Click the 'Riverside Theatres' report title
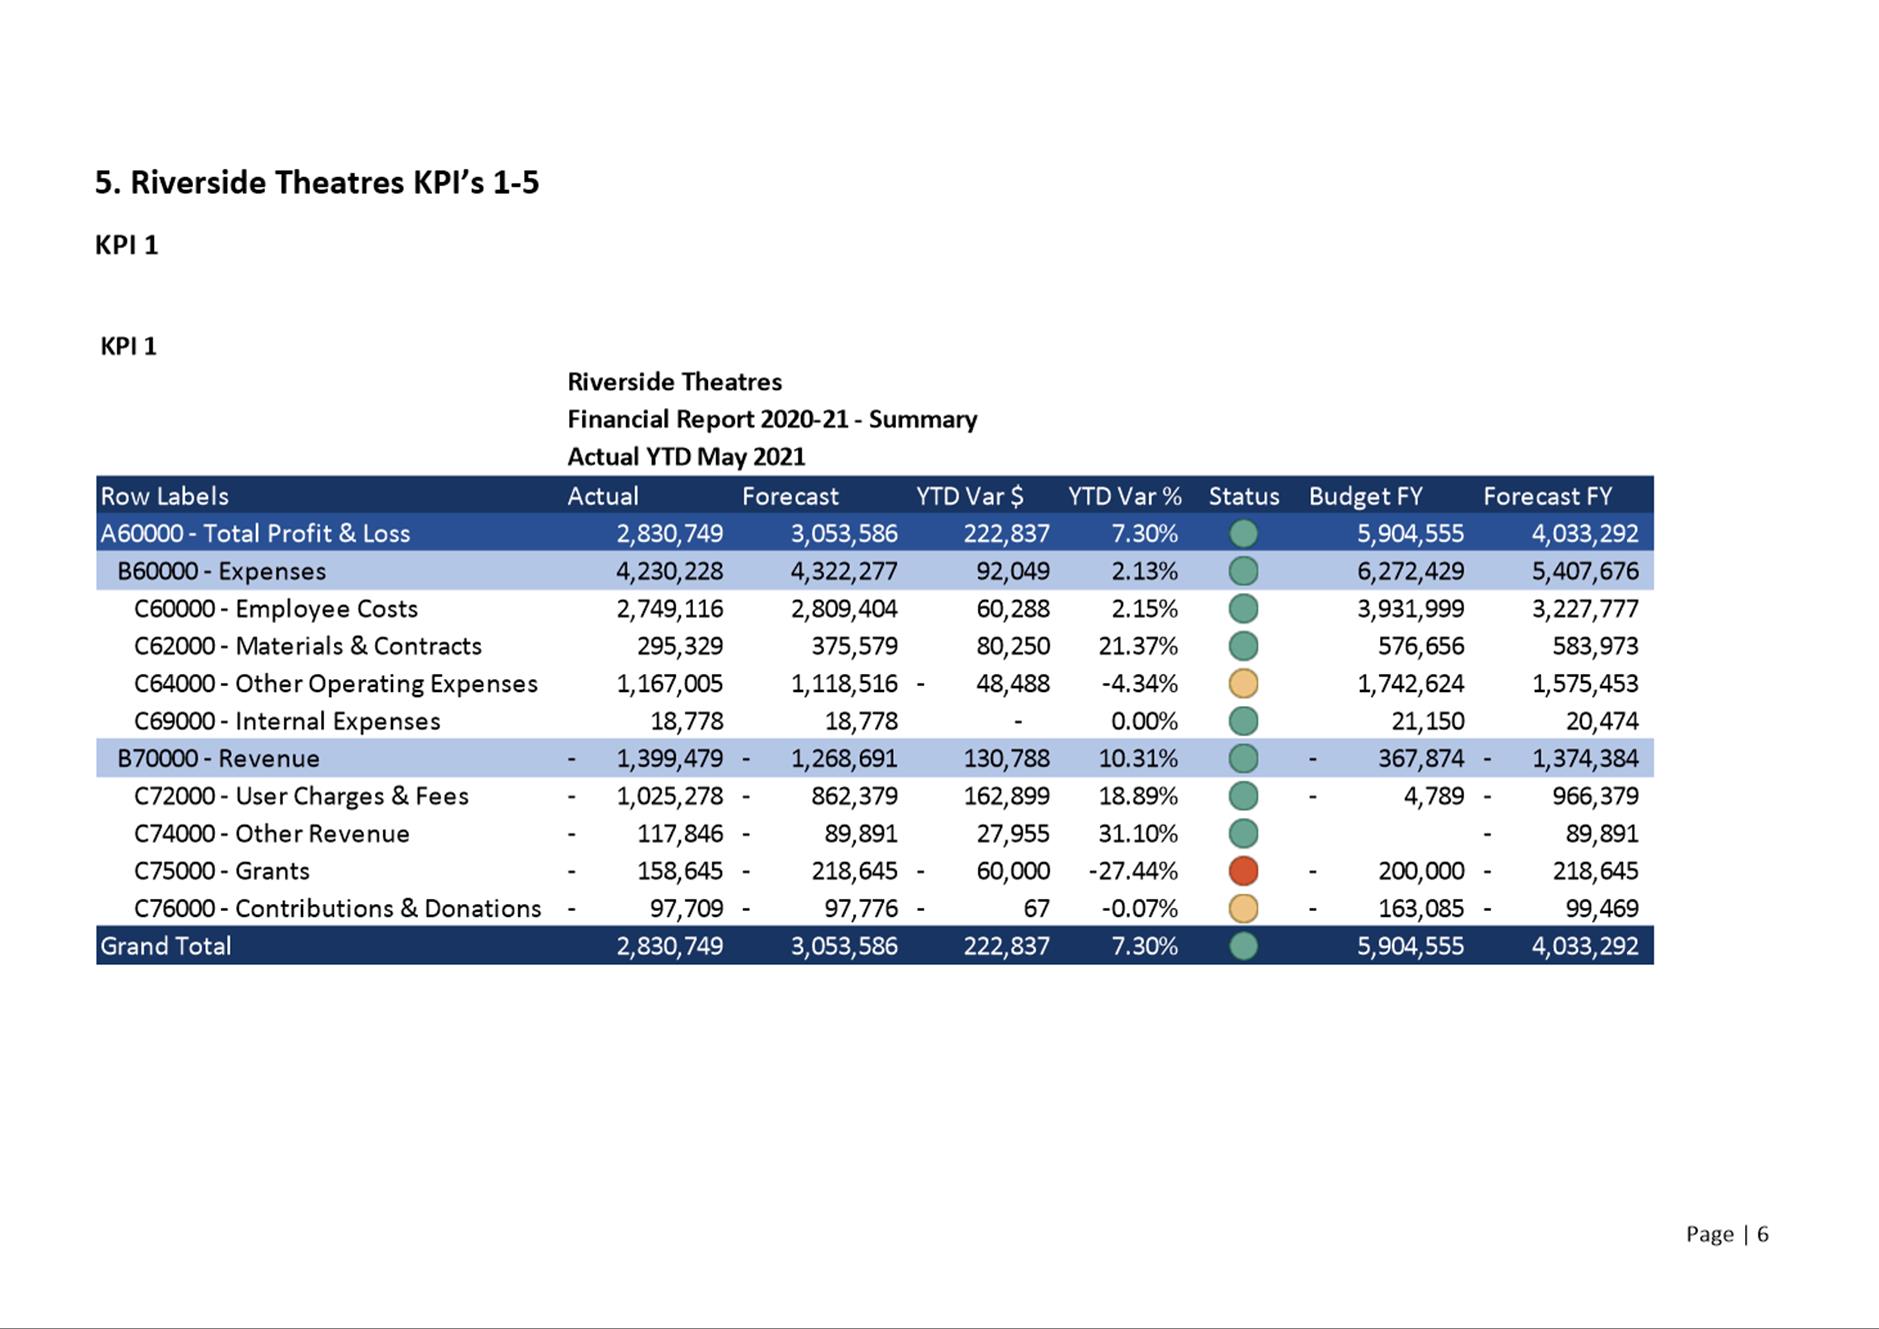Screen dimensions: 1879x1329 pos(675,382)
